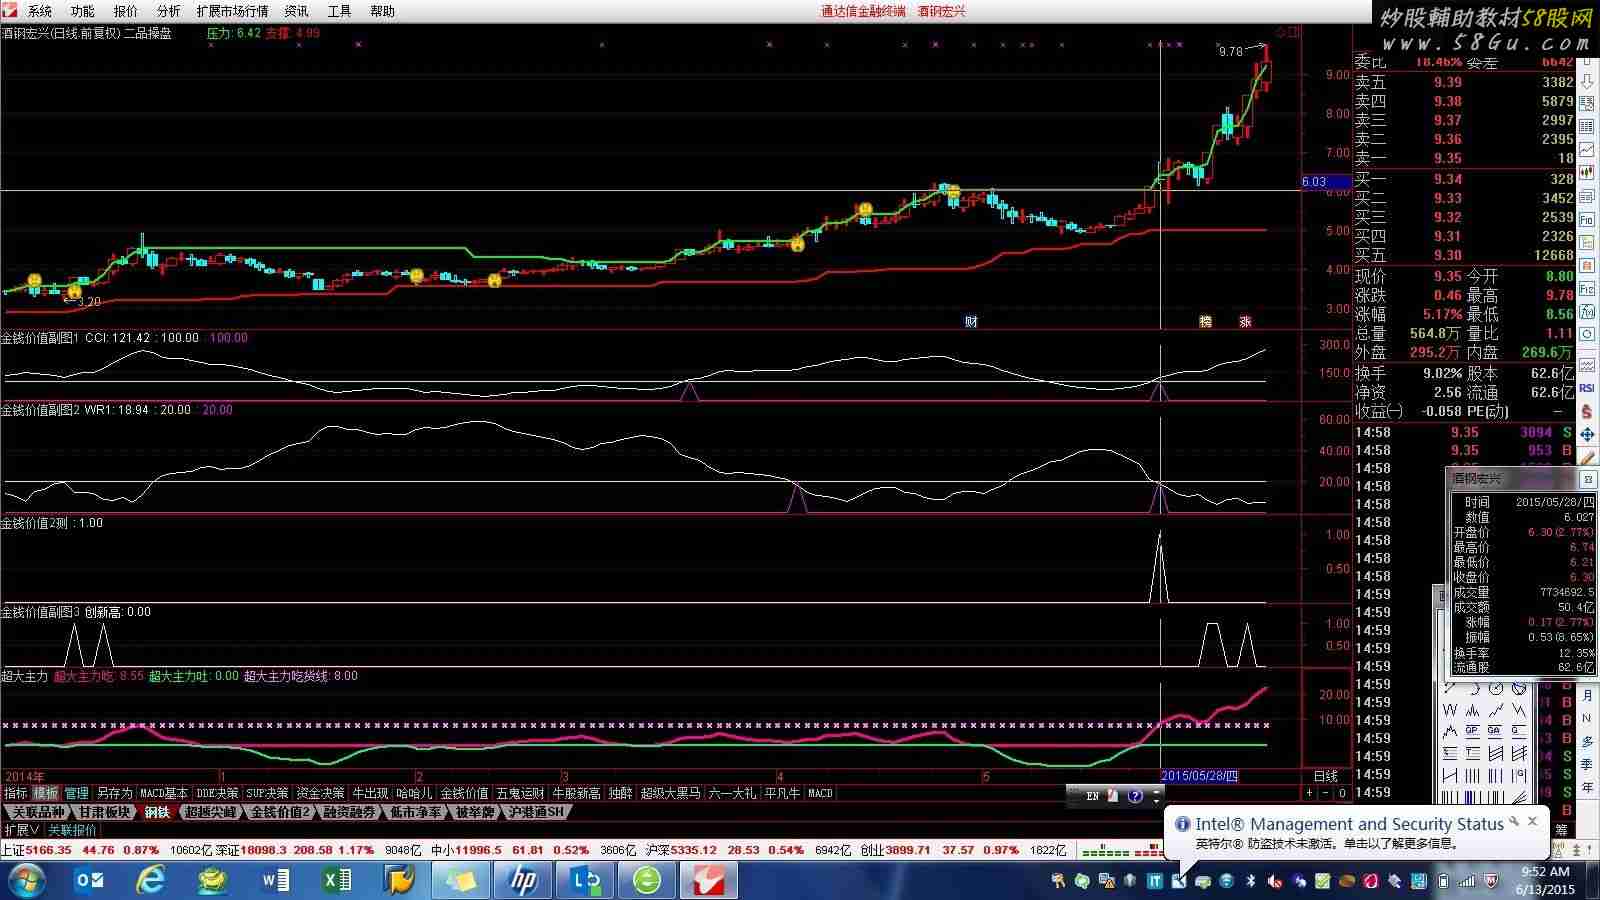Open Excel from the taskbar
The image size is (1600, 900).
[x=337, y=880]
